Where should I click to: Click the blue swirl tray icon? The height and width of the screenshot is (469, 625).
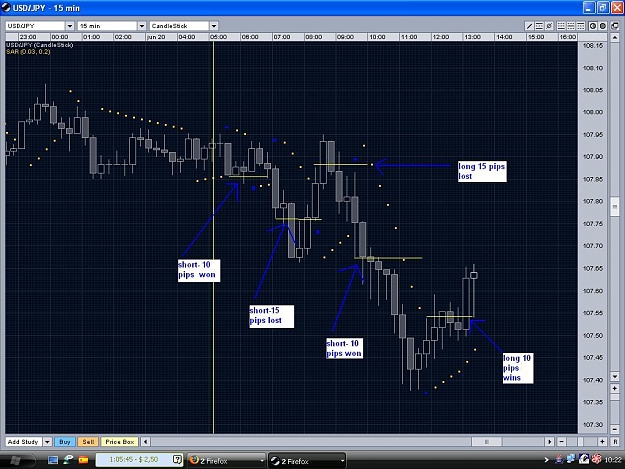coord(584,459)
